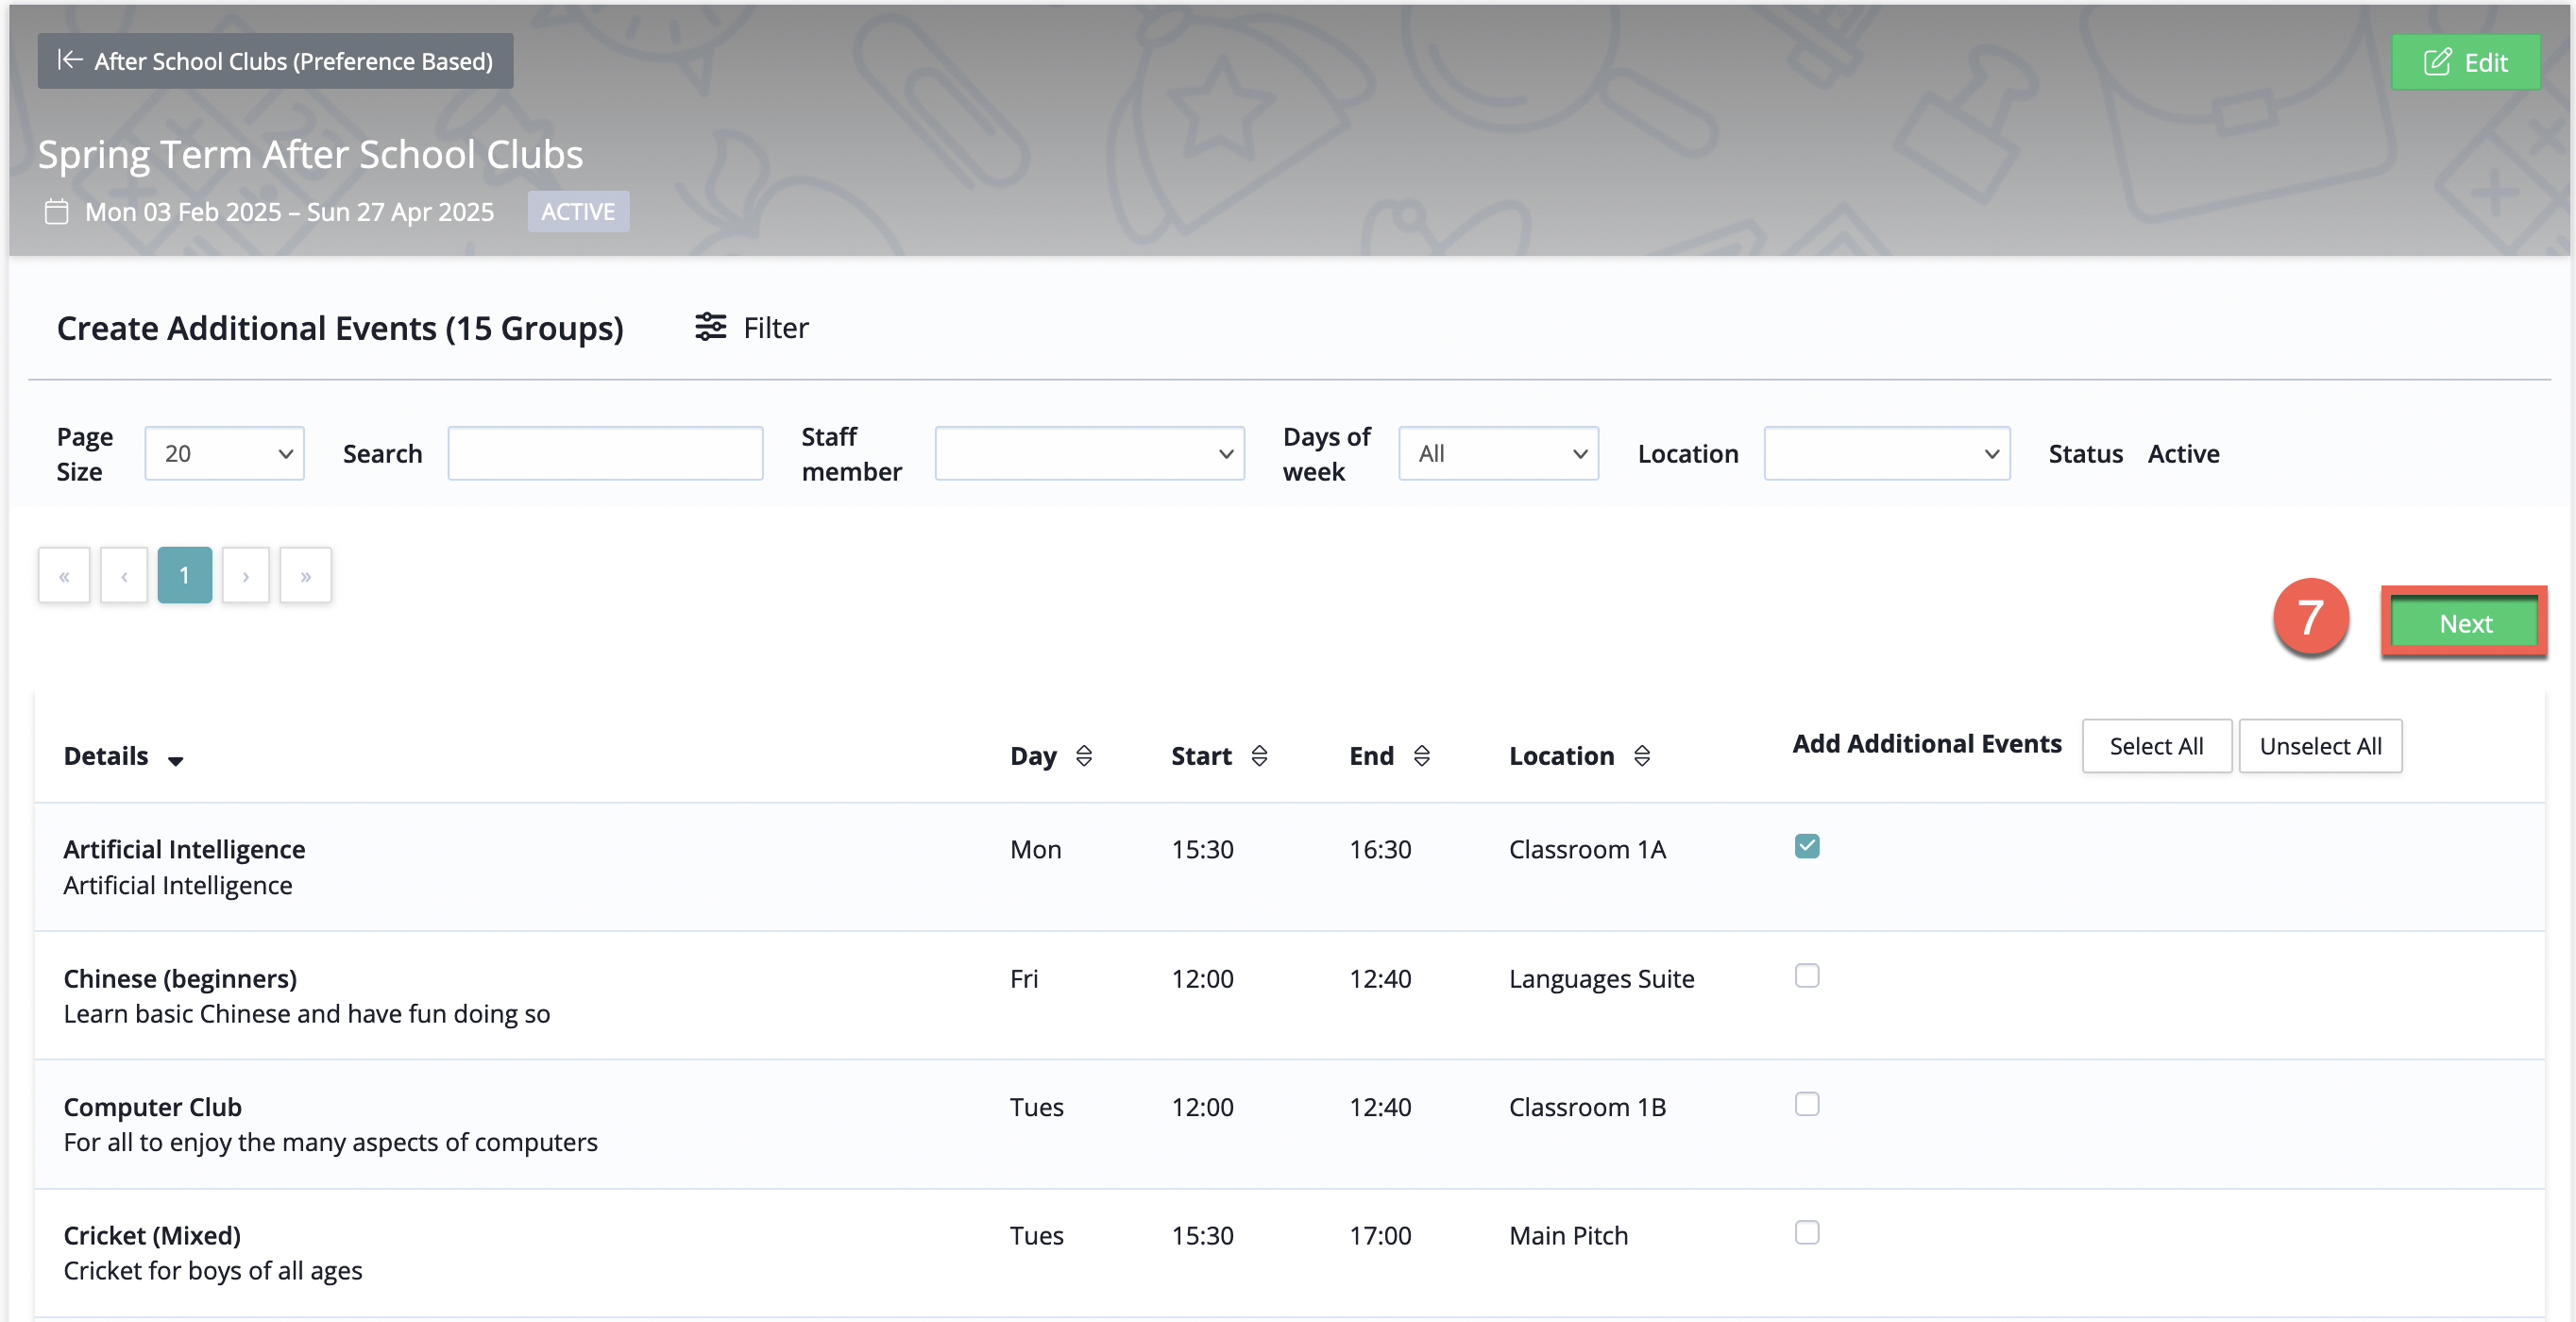Expand the Days of week dropdown

[x=1498, y=454]
